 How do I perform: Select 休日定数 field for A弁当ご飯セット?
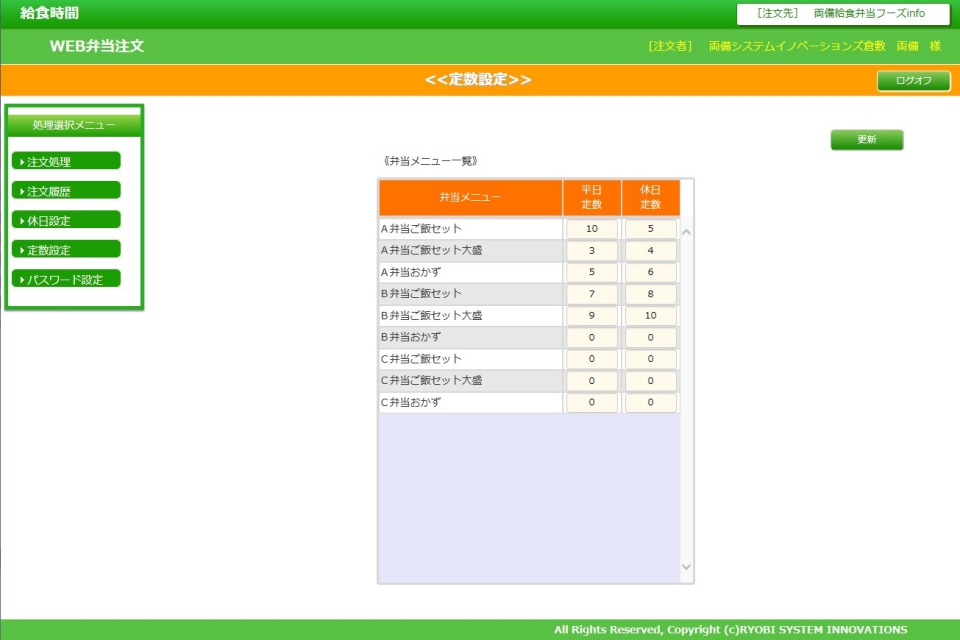coord(650,228)
